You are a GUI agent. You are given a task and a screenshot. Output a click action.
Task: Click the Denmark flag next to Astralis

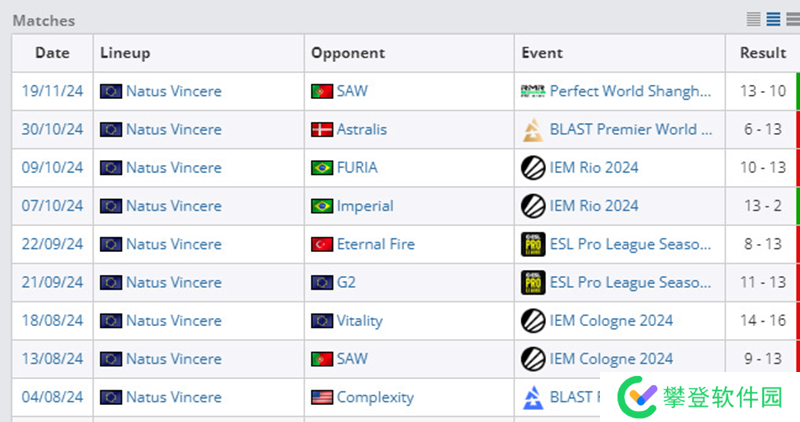[321, 129]
